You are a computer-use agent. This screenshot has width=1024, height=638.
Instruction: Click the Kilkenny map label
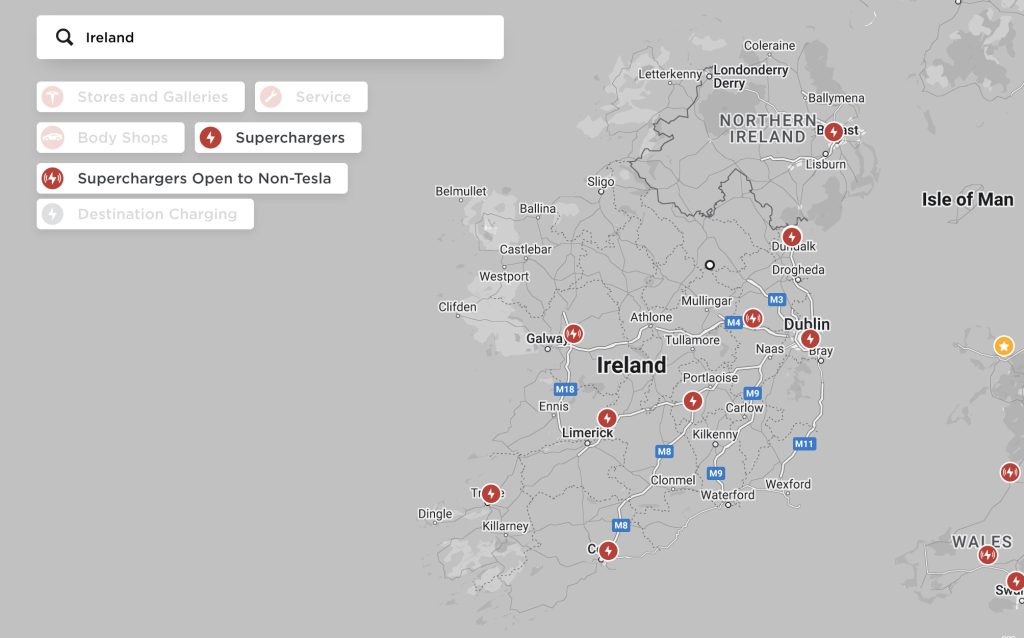(715, 434)
